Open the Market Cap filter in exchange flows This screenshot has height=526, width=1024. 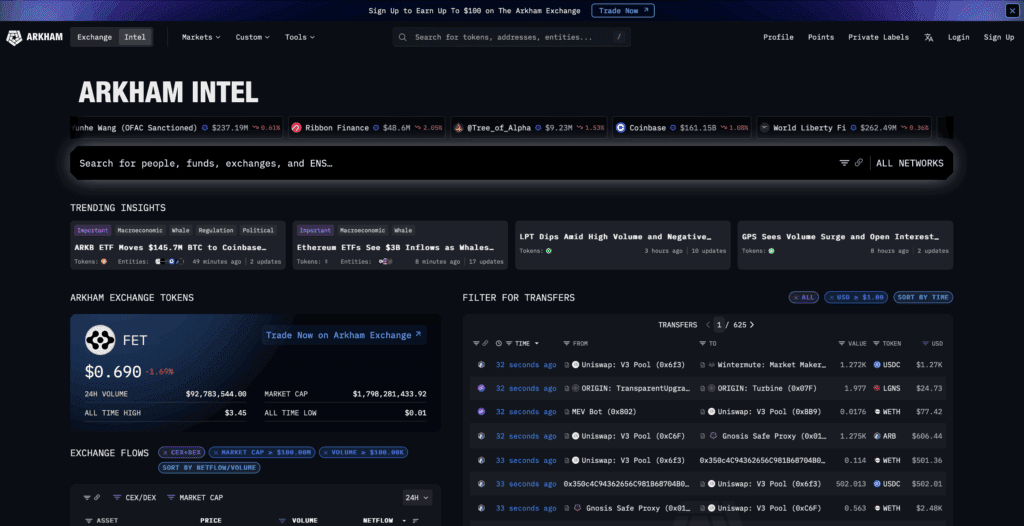click(x=195, y=498)
